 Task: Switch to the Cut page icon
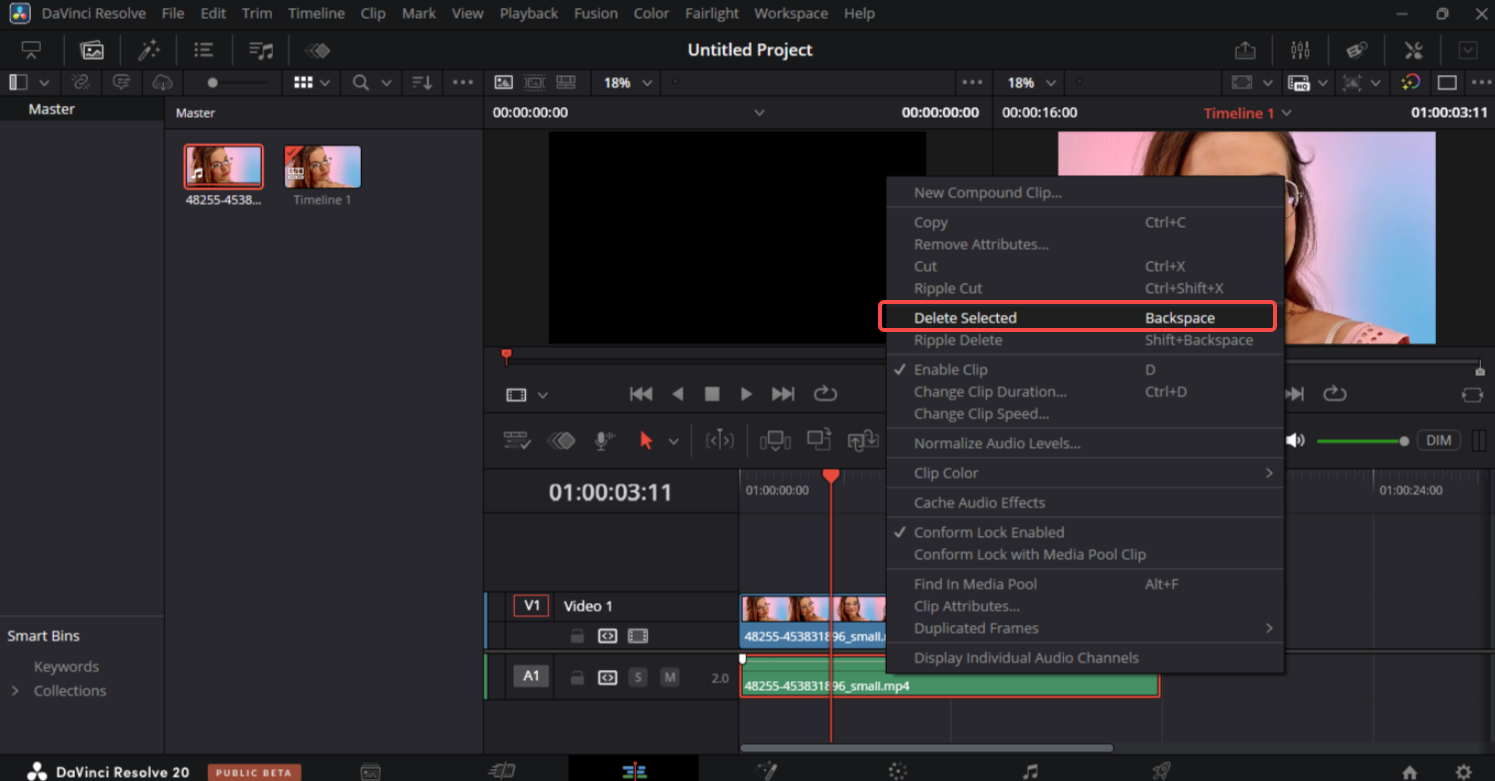[x=502, y=771]
